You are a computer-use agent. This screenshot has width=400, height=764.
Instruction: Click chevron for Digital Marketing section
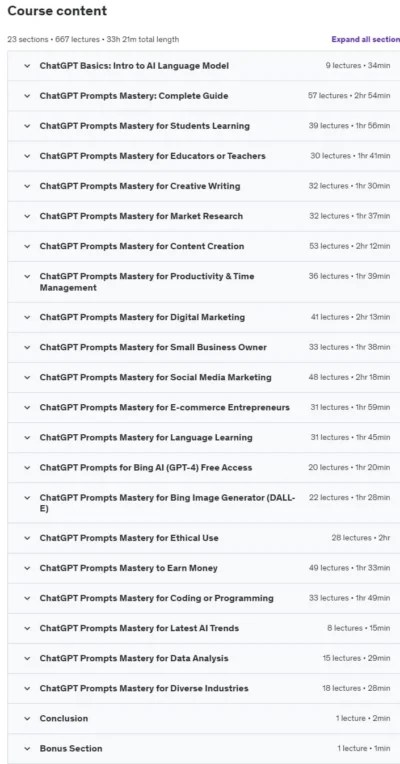tap(27, 317)
